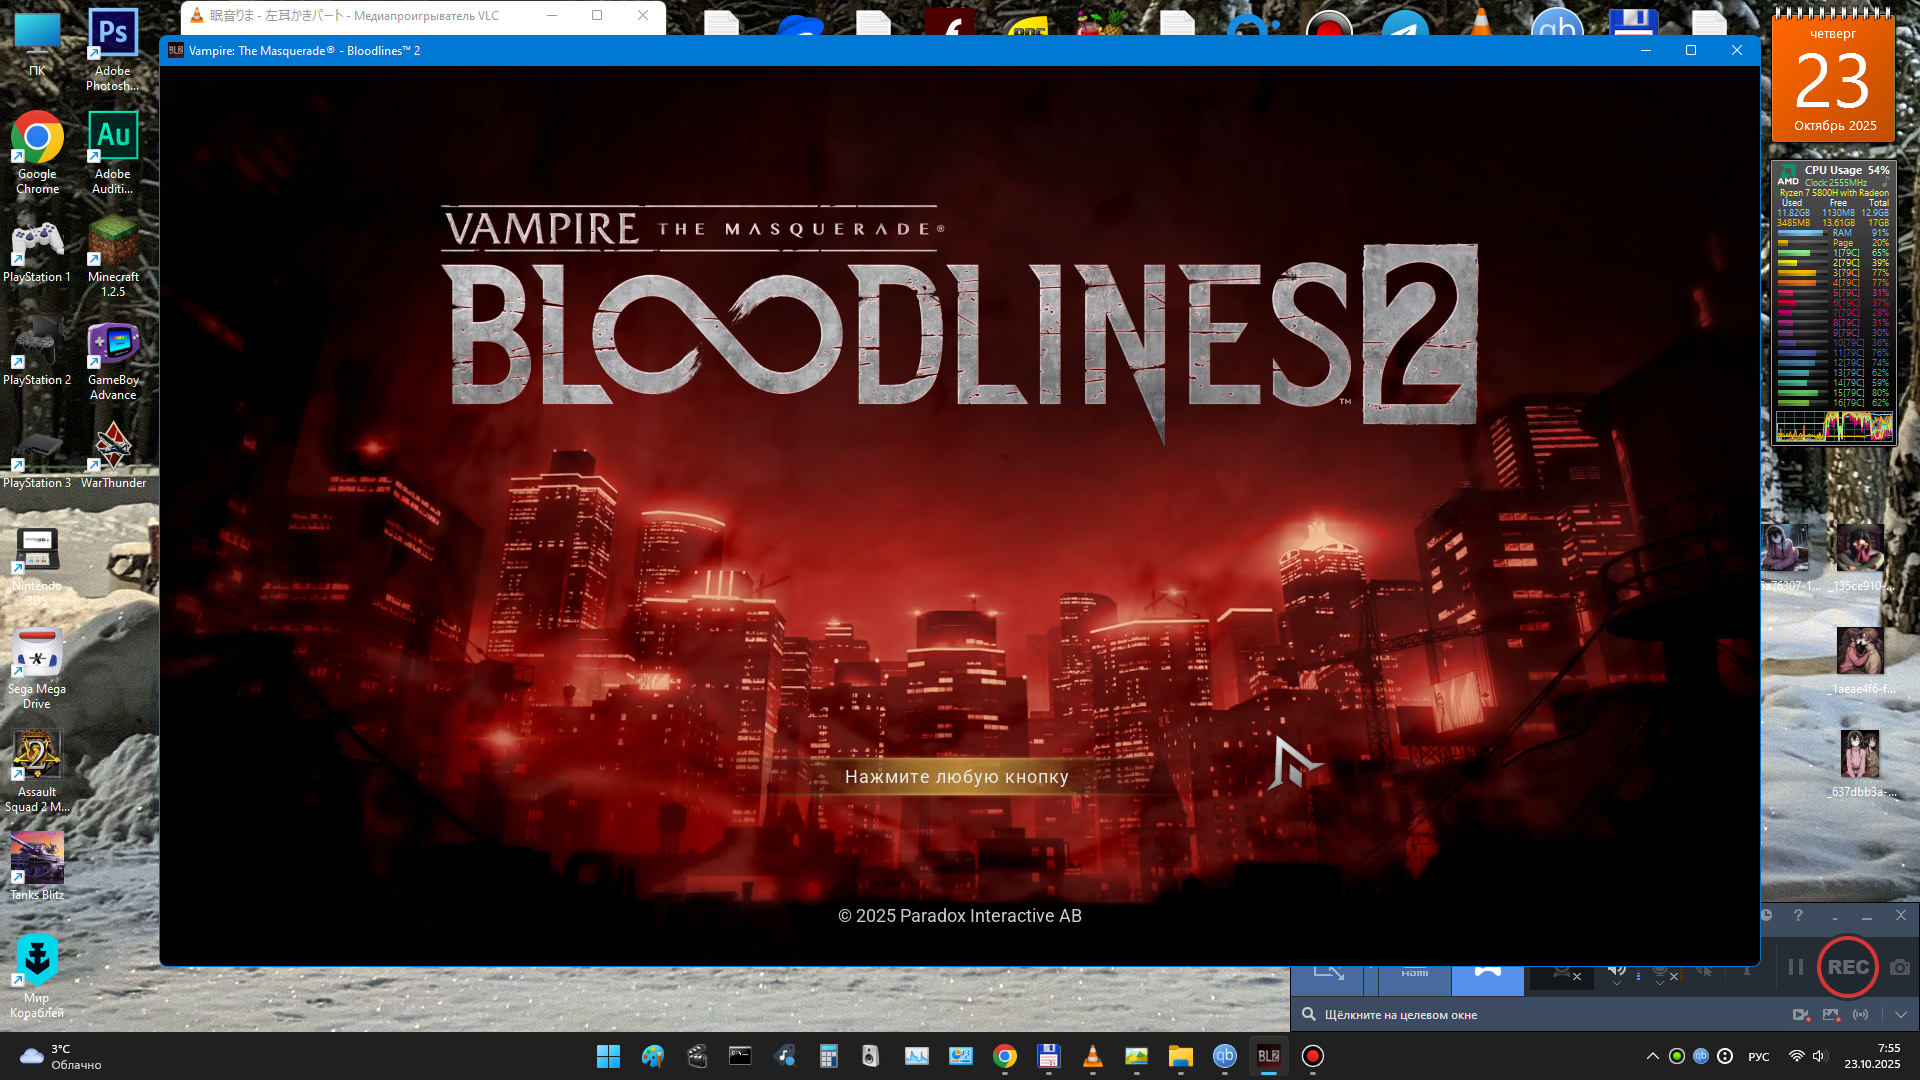Image resolution: width=1920 pixels, height=1080 pixels.
Task: Toggle the microphone recording icon
Action: [1660, 972]
